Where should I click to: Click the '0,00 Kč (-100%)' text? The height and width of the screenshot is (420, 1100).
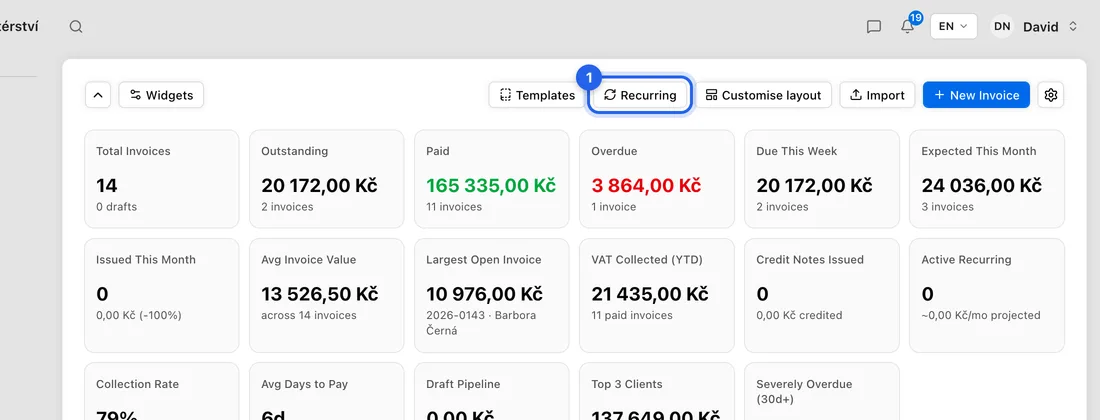[139, 316]
